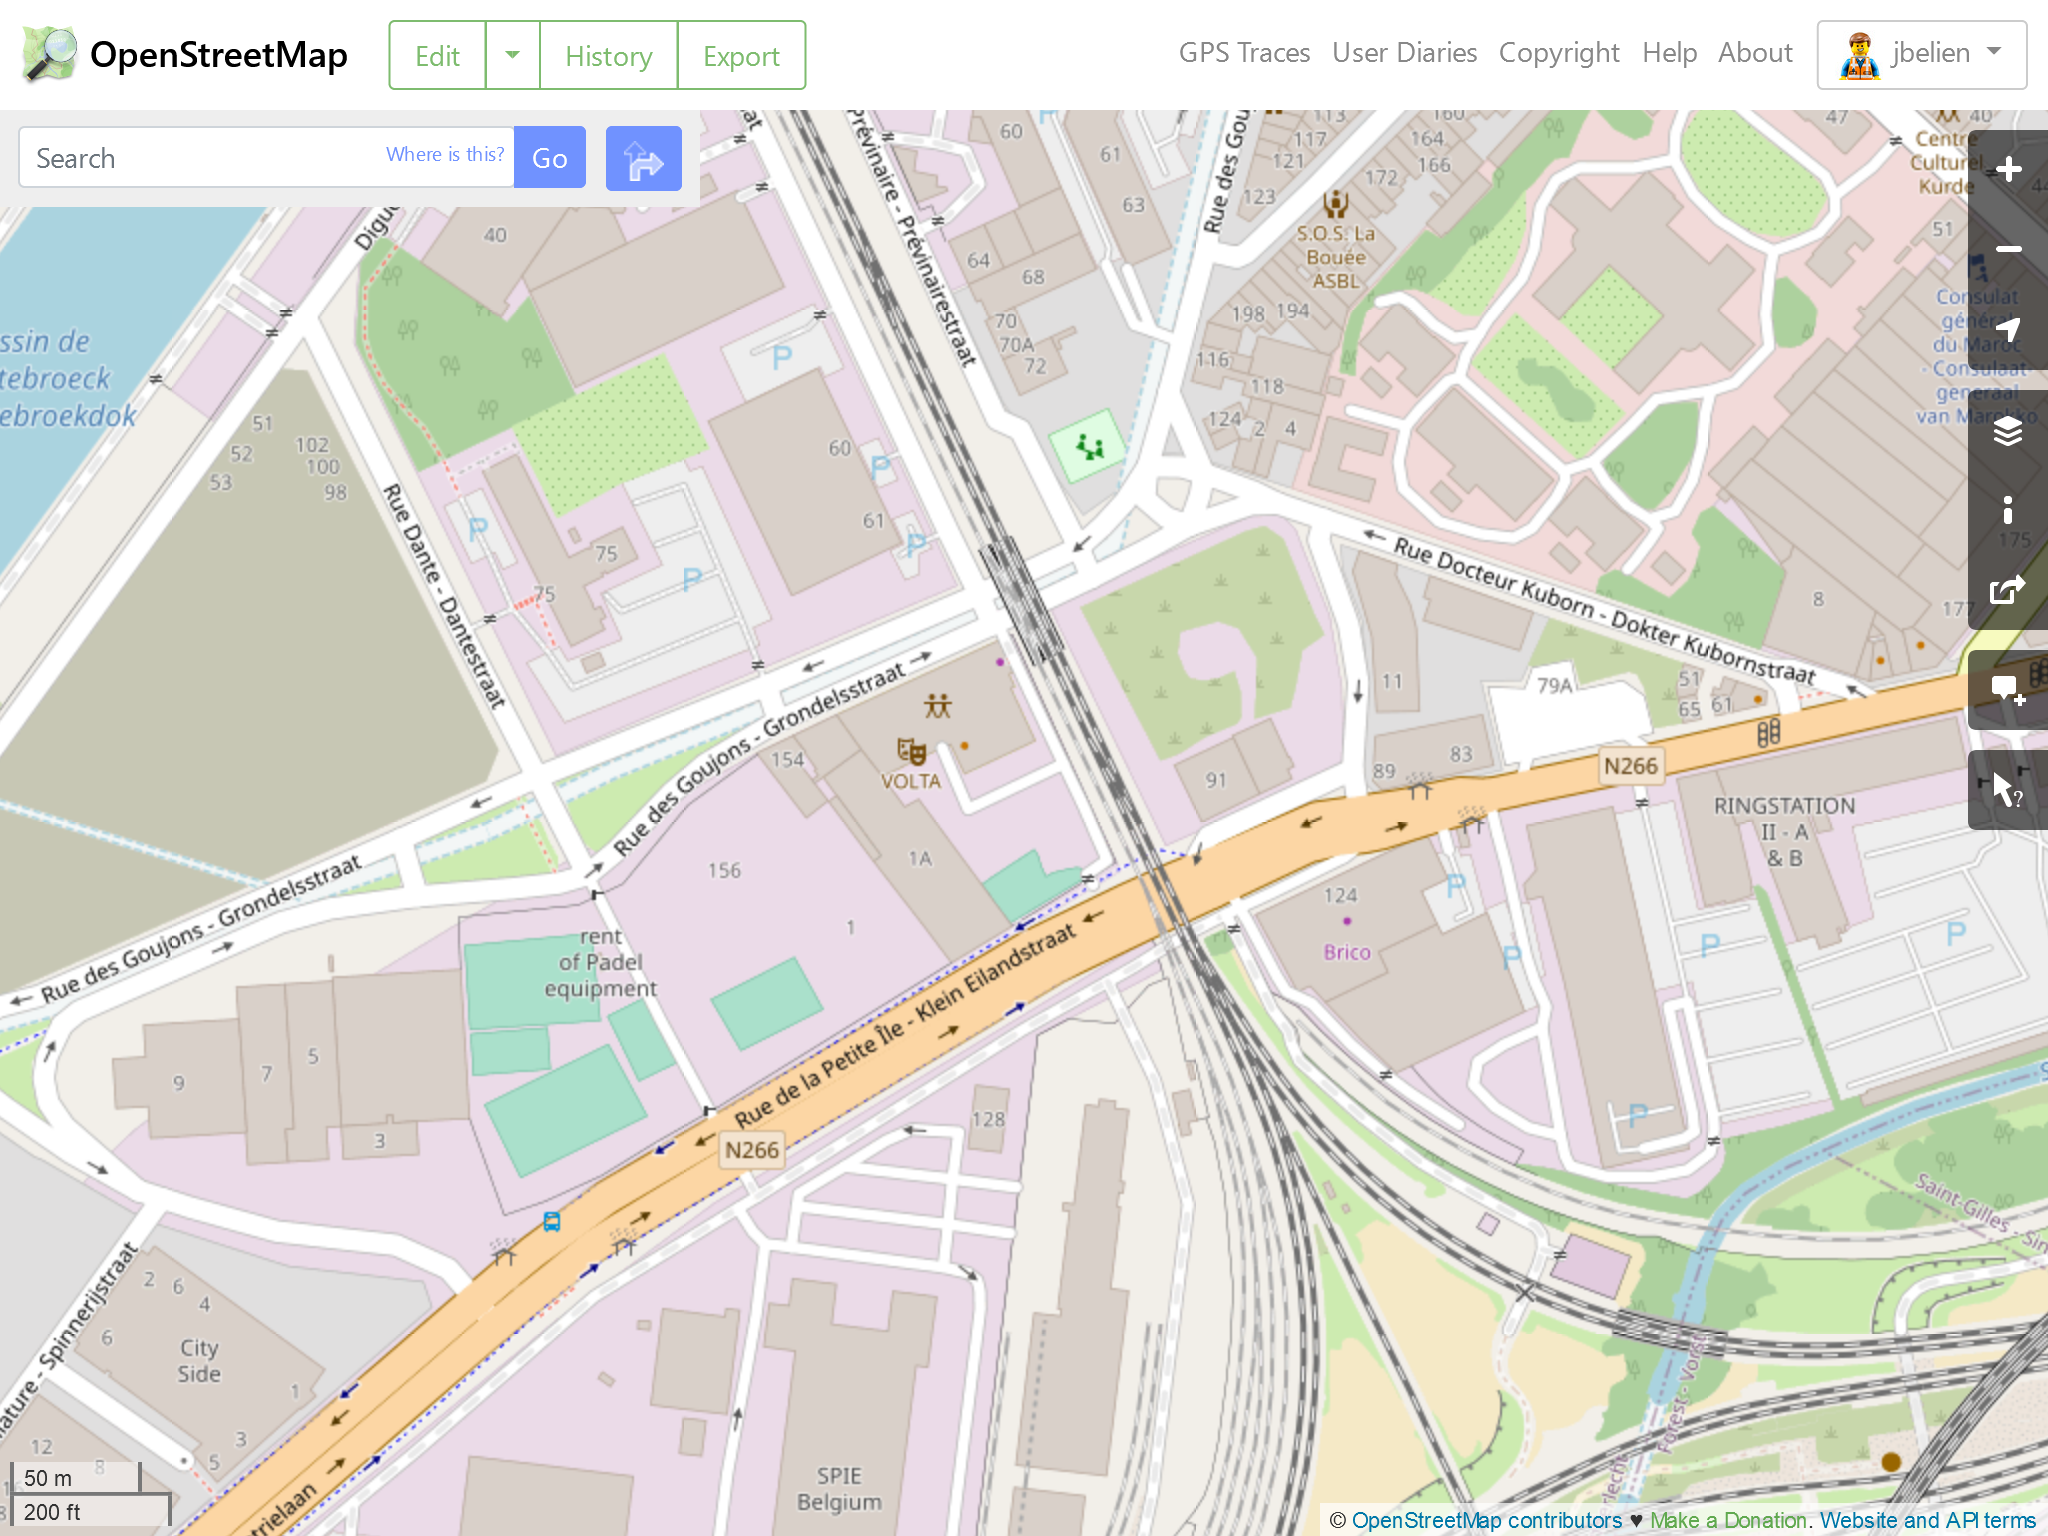2048x1536 pixels.
Task: Expand the Edit dropdown arrow
Action: [512, 55]
